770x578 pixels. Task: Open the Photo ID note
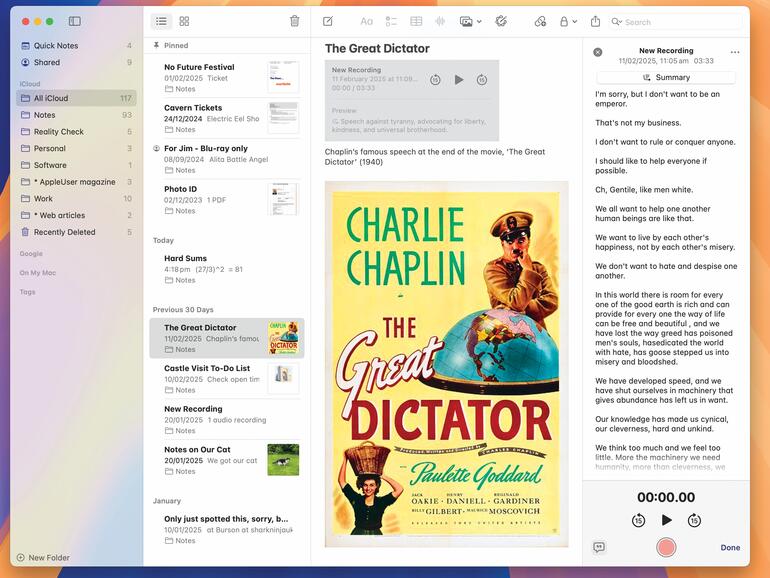(x=227, y=199)
